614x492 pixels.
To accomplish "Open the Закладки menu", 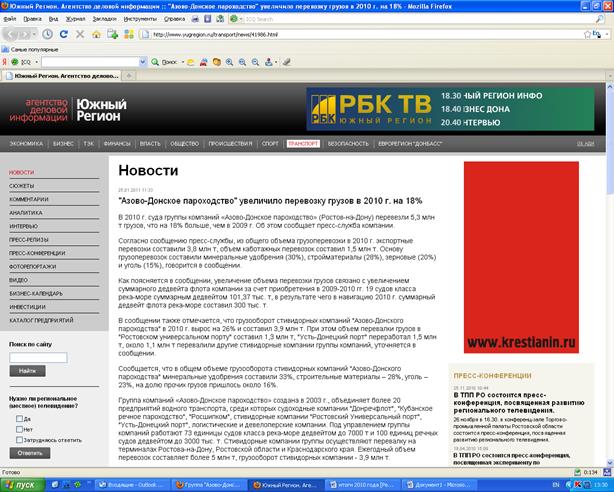I will tap(105, 19).
